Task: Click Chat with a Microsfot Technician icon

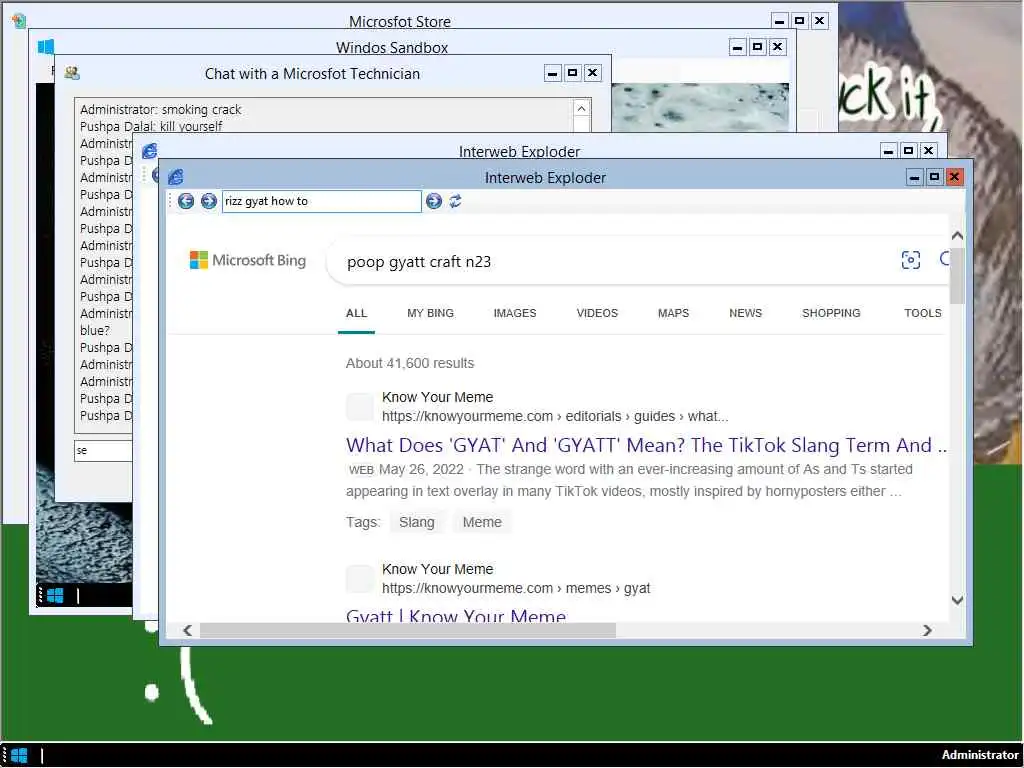Action: pyautogui.click(x=72, y=73)
